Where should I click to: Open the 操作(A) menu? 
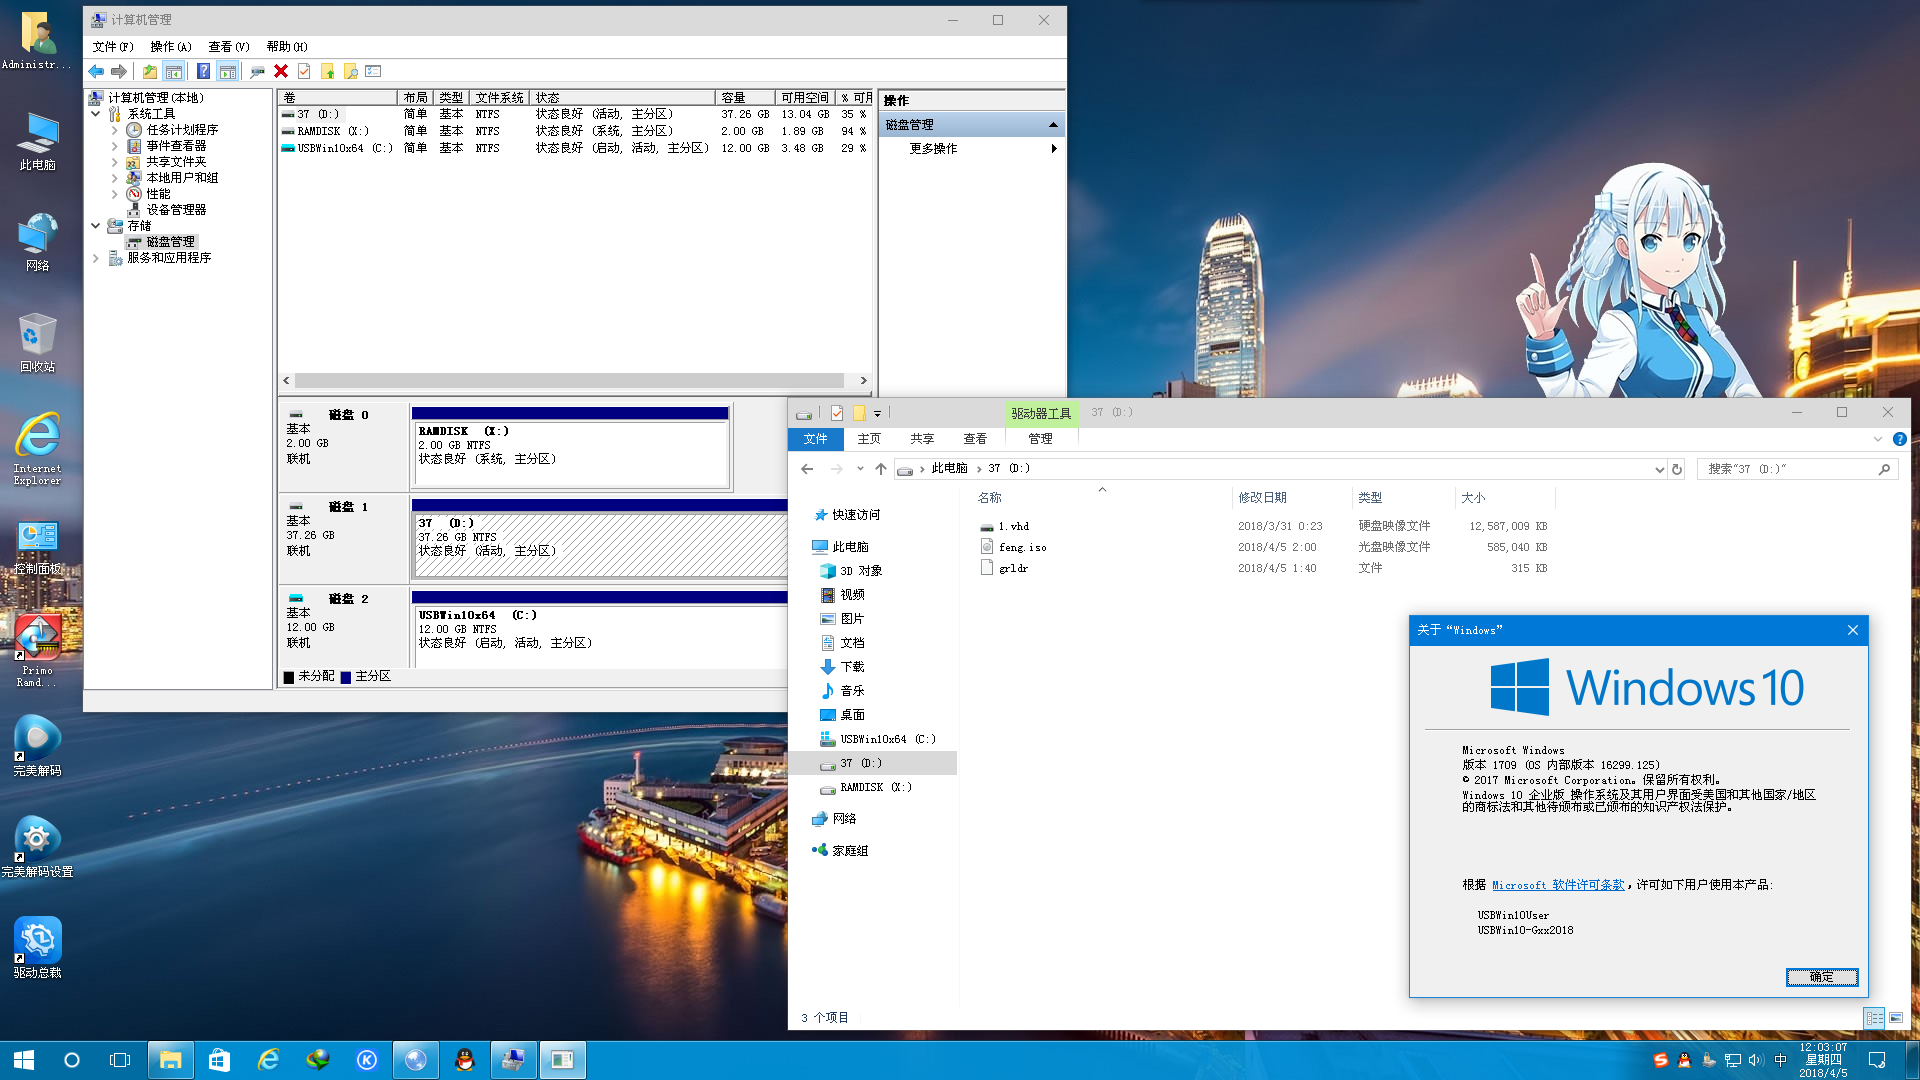click(171, 47)
